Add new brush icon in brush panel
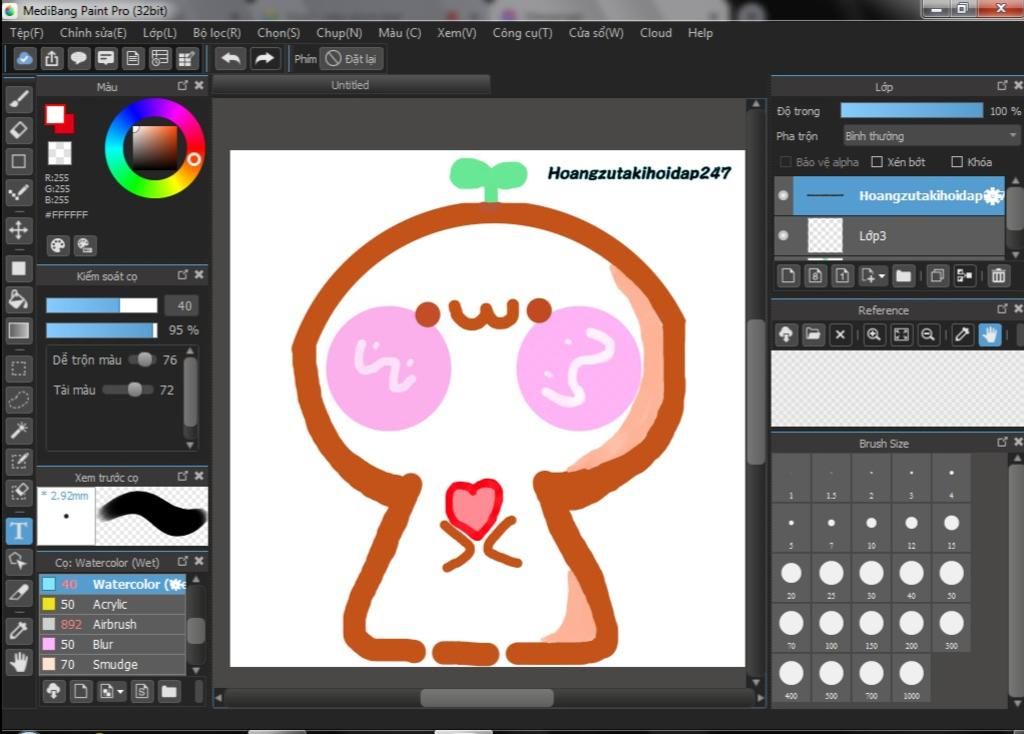This screenshot has height=734, width=1024. [x=80, y=691]
